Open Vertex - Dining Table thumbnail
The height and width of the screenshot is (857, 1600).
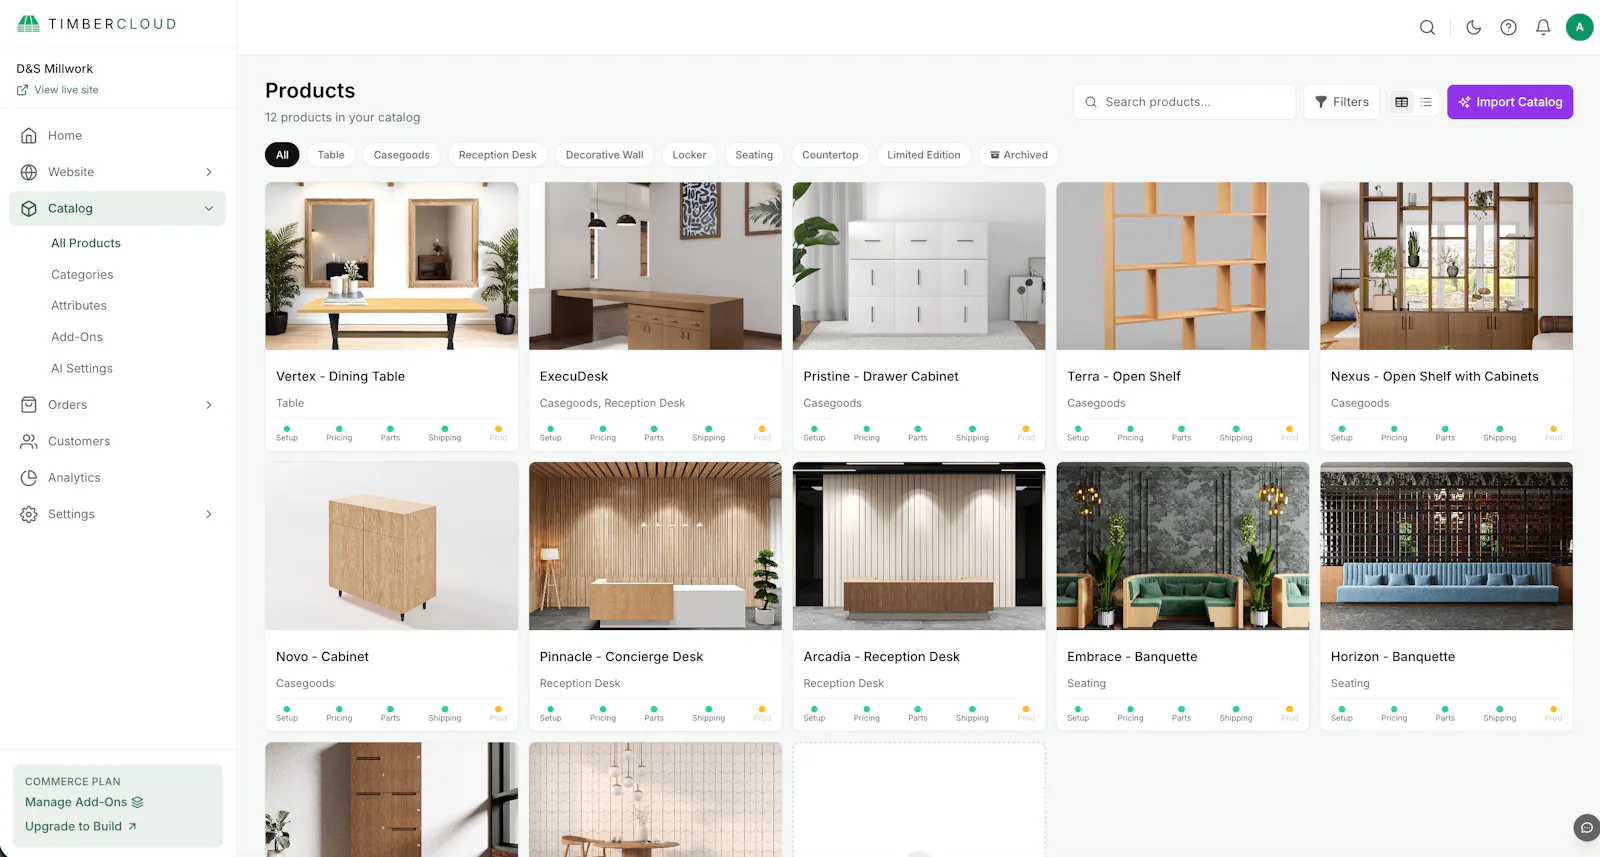tap(392, 266)
